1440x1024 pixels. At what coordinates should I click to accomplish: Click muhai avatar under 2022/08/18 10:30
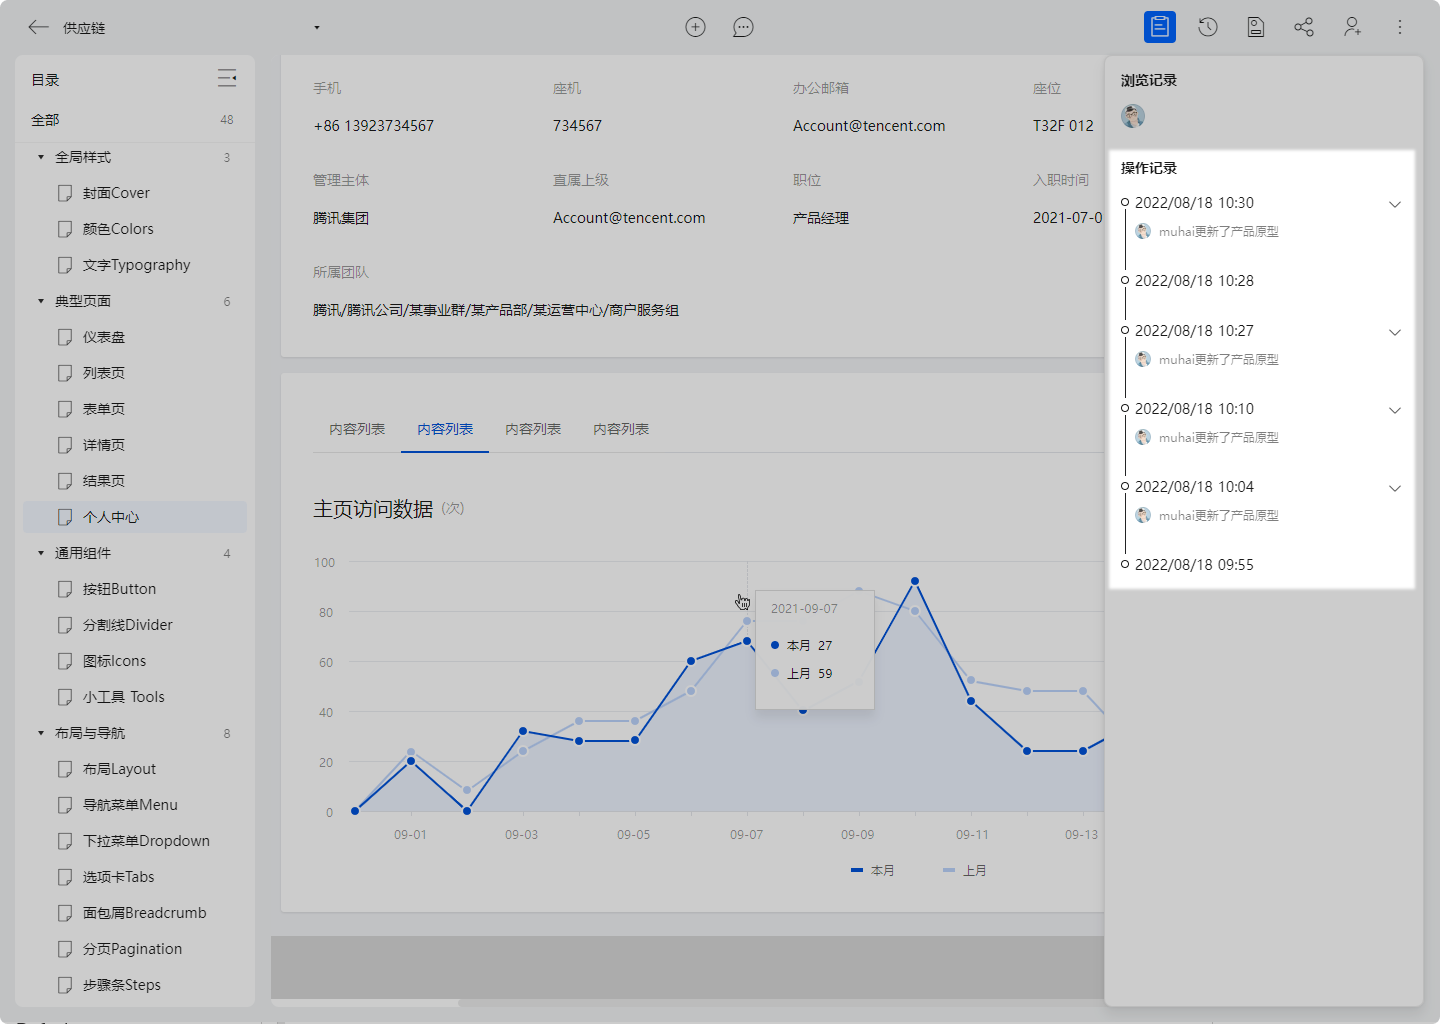tap(1143, 231)
